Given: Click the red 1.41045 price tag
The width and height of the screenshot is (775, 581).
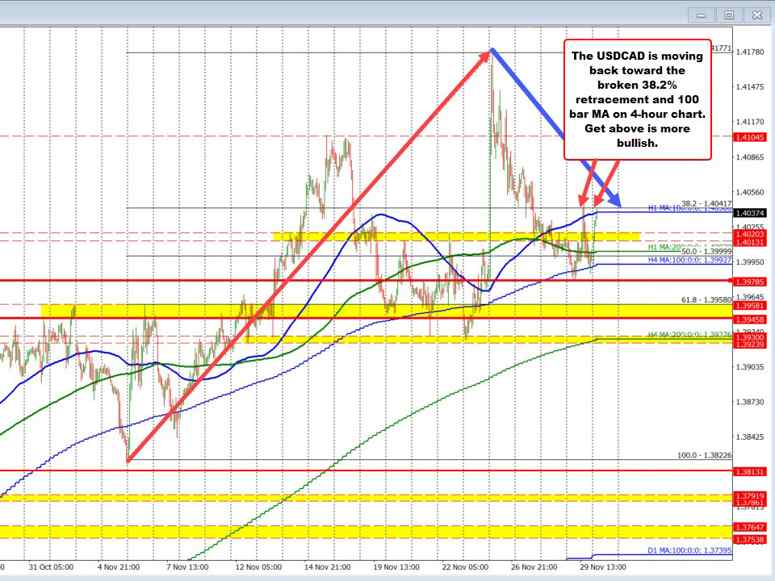Looking at the screenshot, I should [750, 137].
